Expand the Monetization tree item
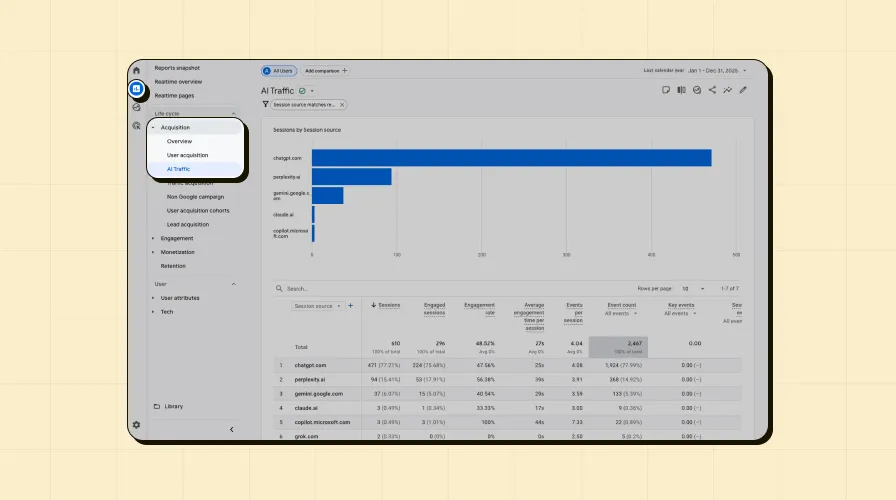This screenshot has width=896, height=500. [153, 252]
